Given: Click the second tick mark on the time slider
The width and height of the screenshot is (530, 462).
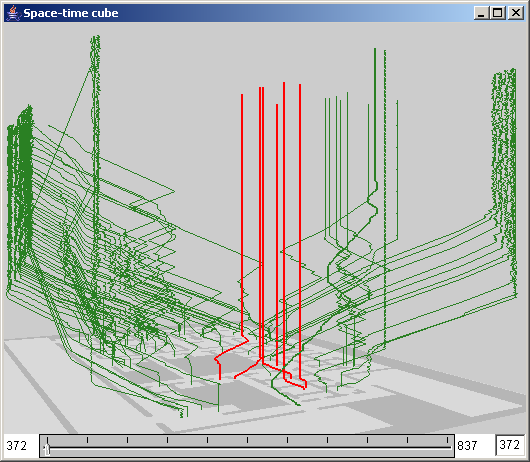Looking at the screenshot, I should point(88,440).
